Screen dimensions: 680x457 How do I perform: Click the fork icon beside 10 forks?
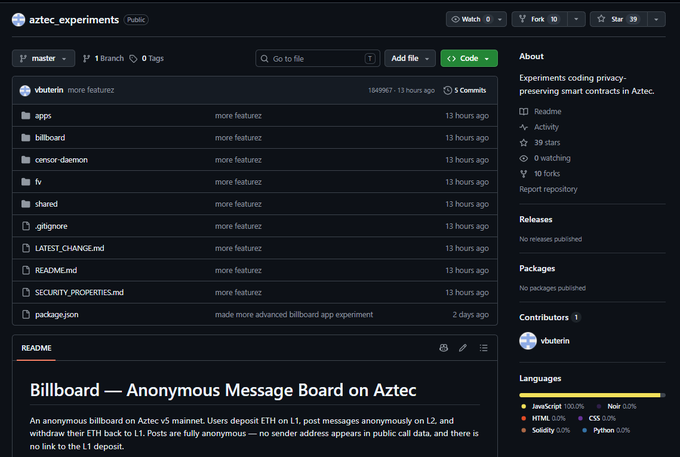[523, 174]
